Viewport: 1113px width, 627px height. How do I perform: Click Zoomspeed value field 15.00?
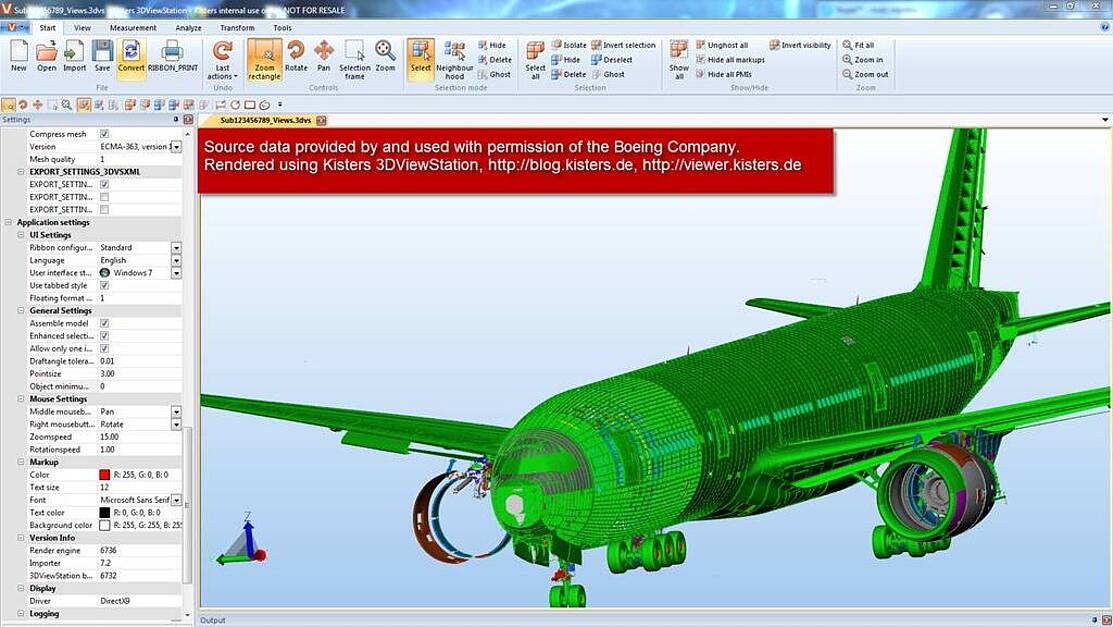pos(140,437)
